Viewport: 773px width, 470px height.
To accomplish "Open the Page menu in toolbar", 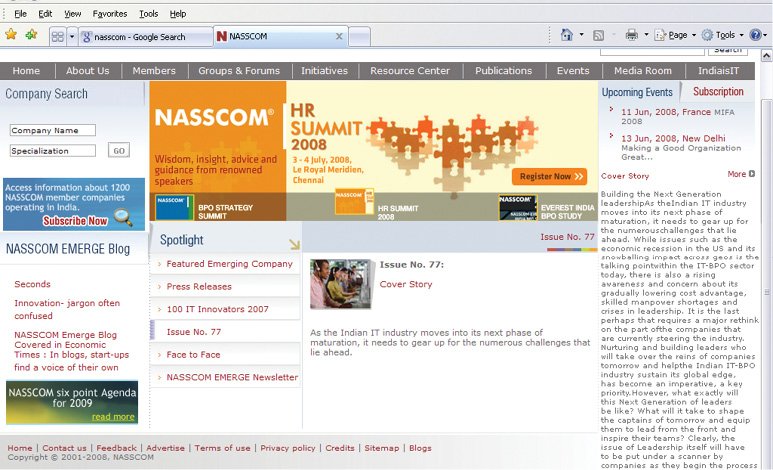I will click(675, 35).
